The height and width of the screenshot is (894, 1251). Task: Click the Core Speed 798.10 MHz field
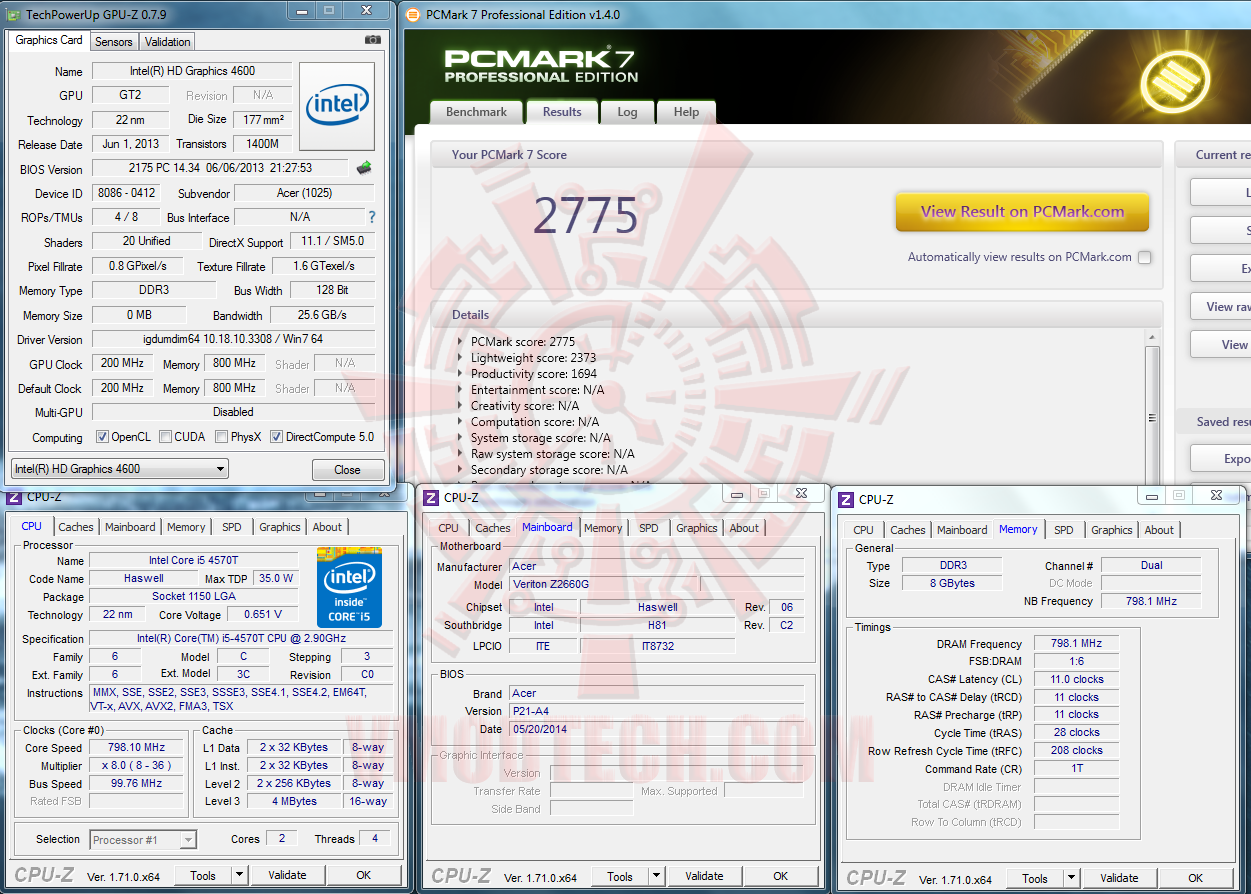(137, 747)
